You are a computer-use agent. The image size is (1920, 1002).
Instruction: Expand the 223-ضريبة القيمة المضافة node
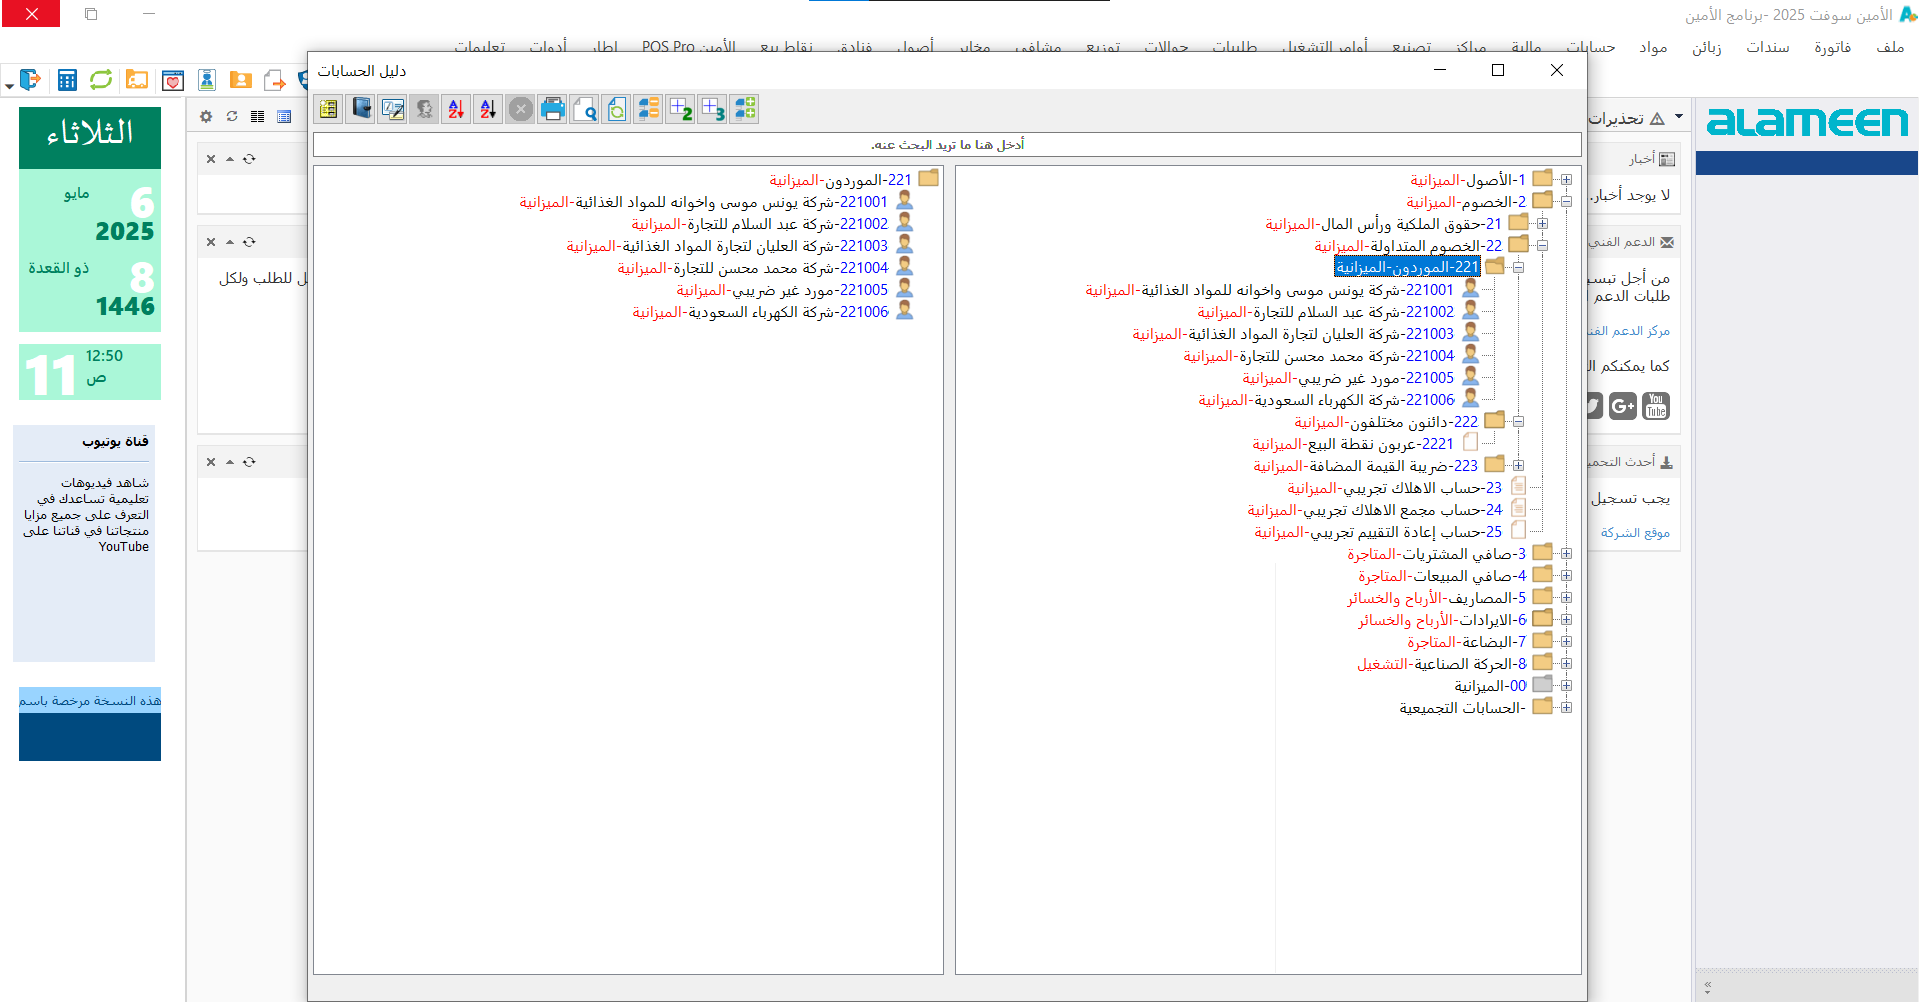[x=1518, y=466]
